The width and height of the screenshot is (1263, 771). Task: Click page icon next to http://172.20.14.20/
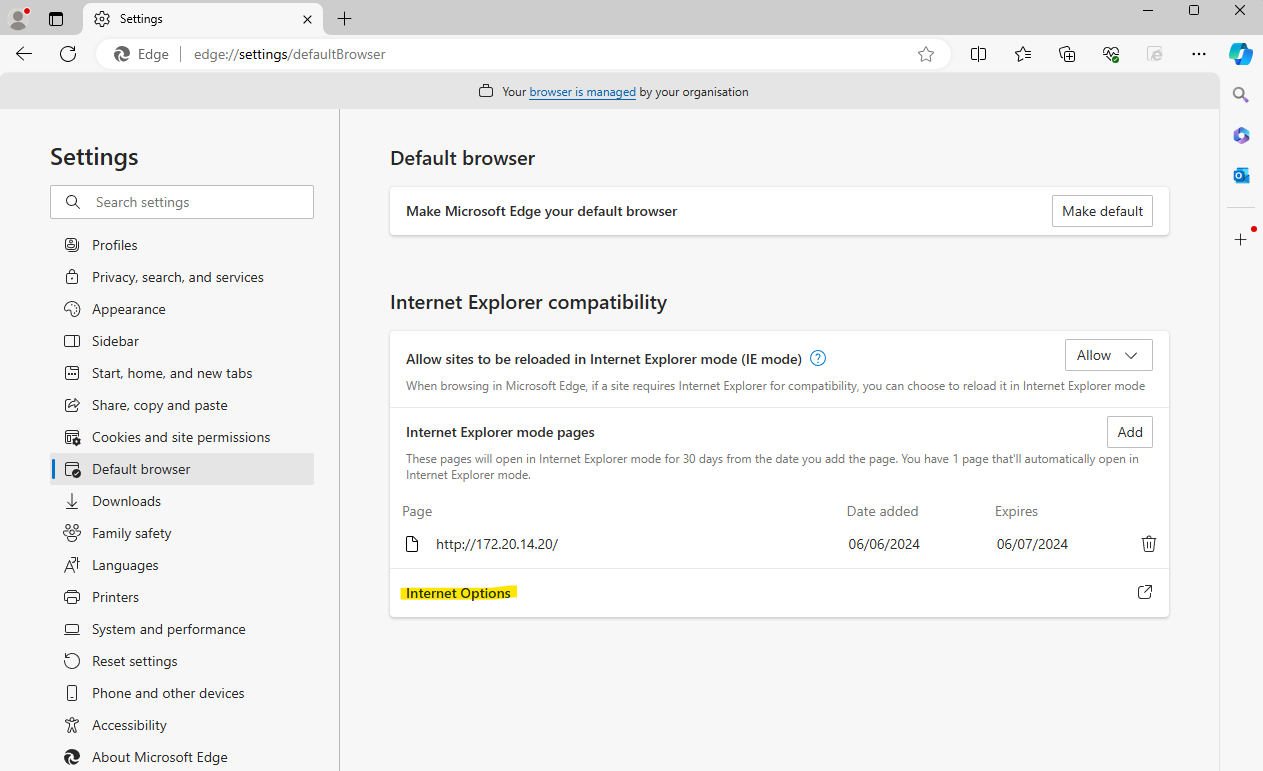(x=412, y=544)
